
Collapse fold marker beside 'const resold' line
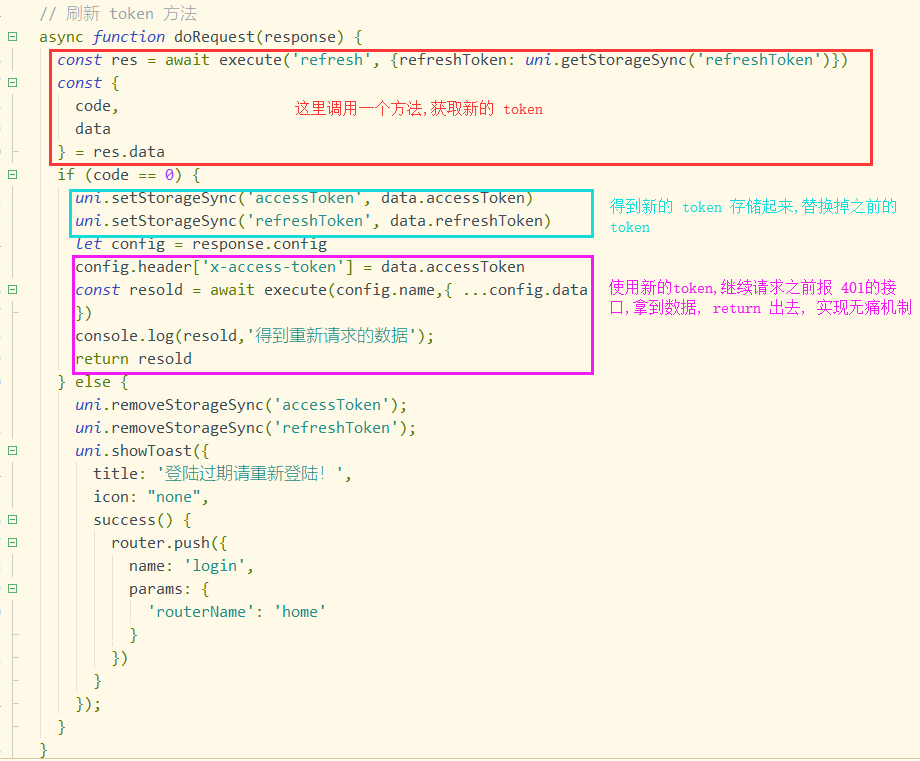coord(12,290)
